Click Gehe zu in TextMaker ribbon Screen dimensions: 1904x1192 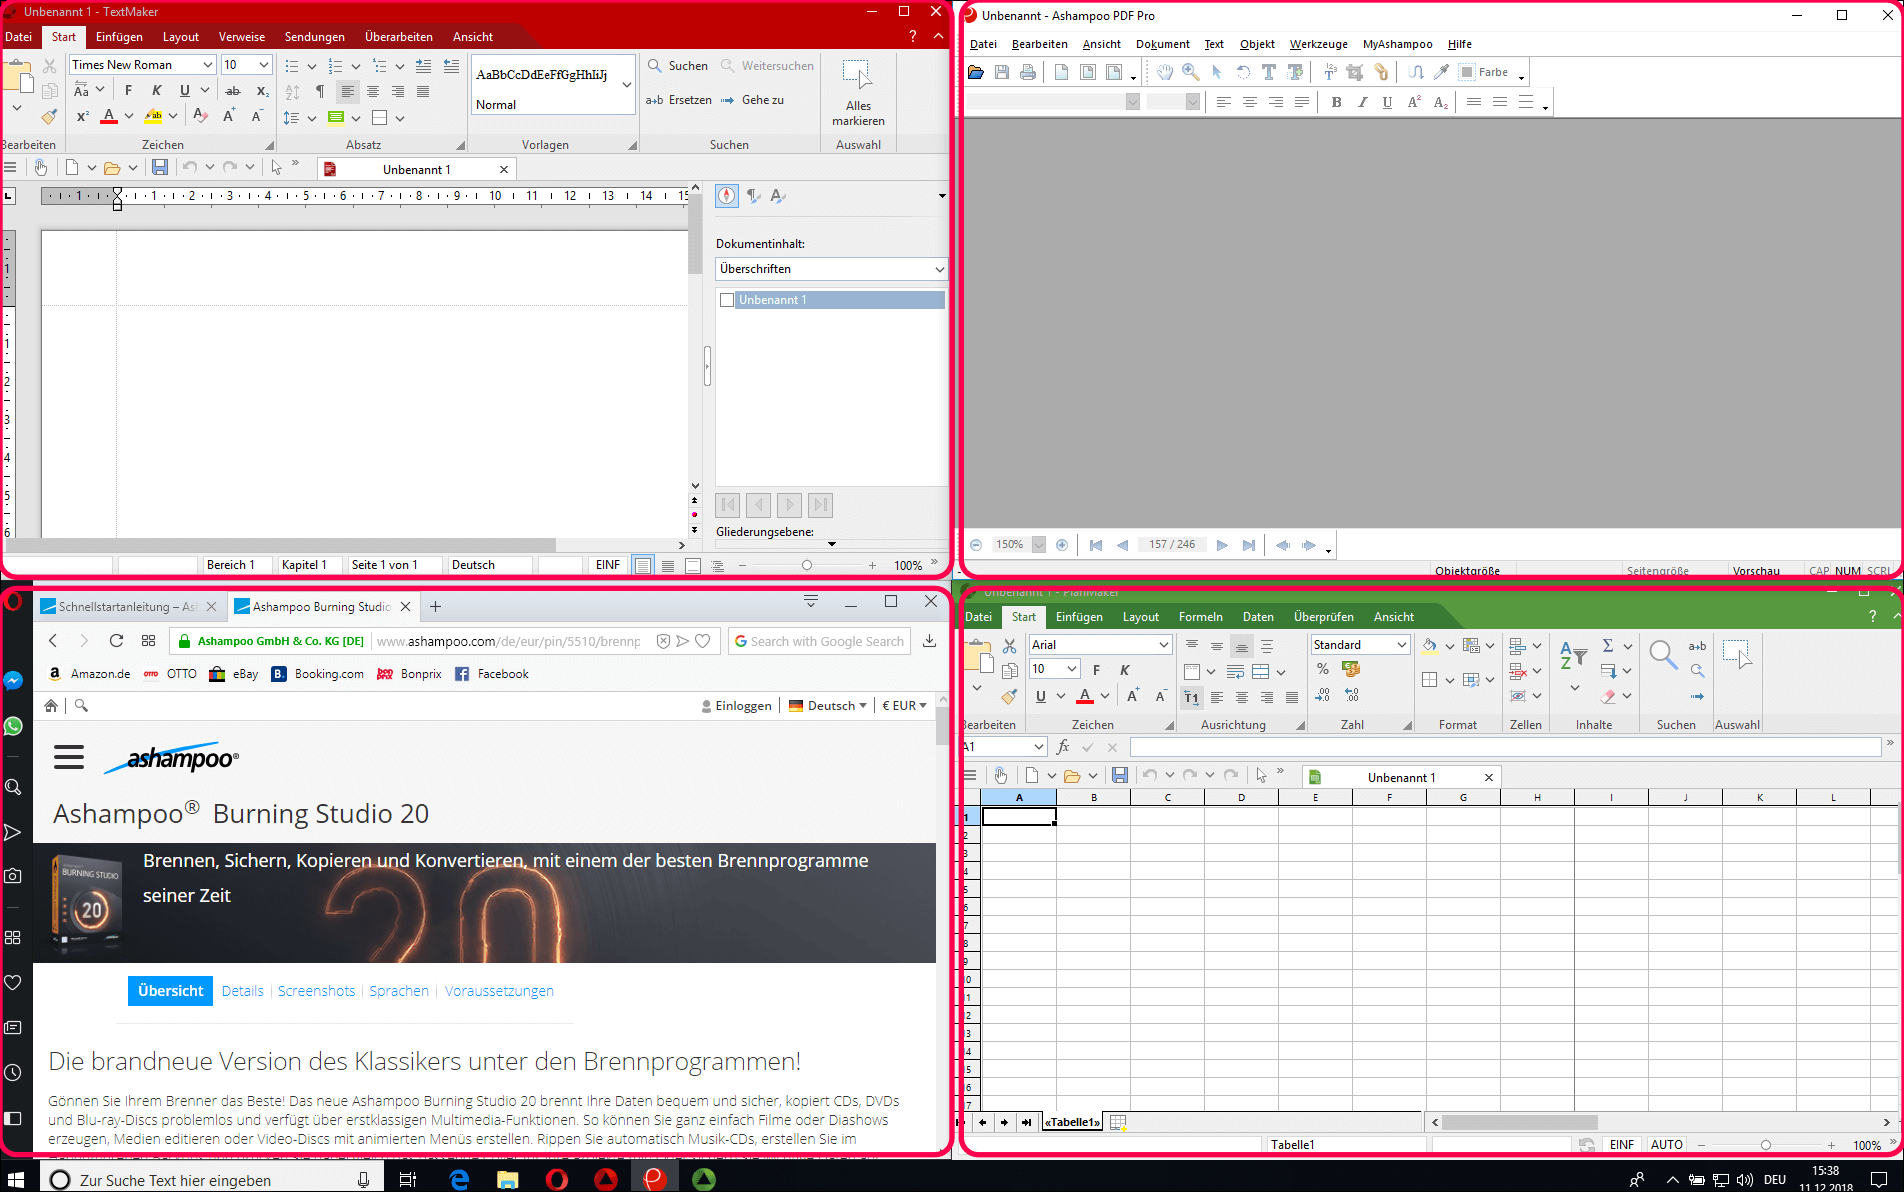click(x=752, y=100)
